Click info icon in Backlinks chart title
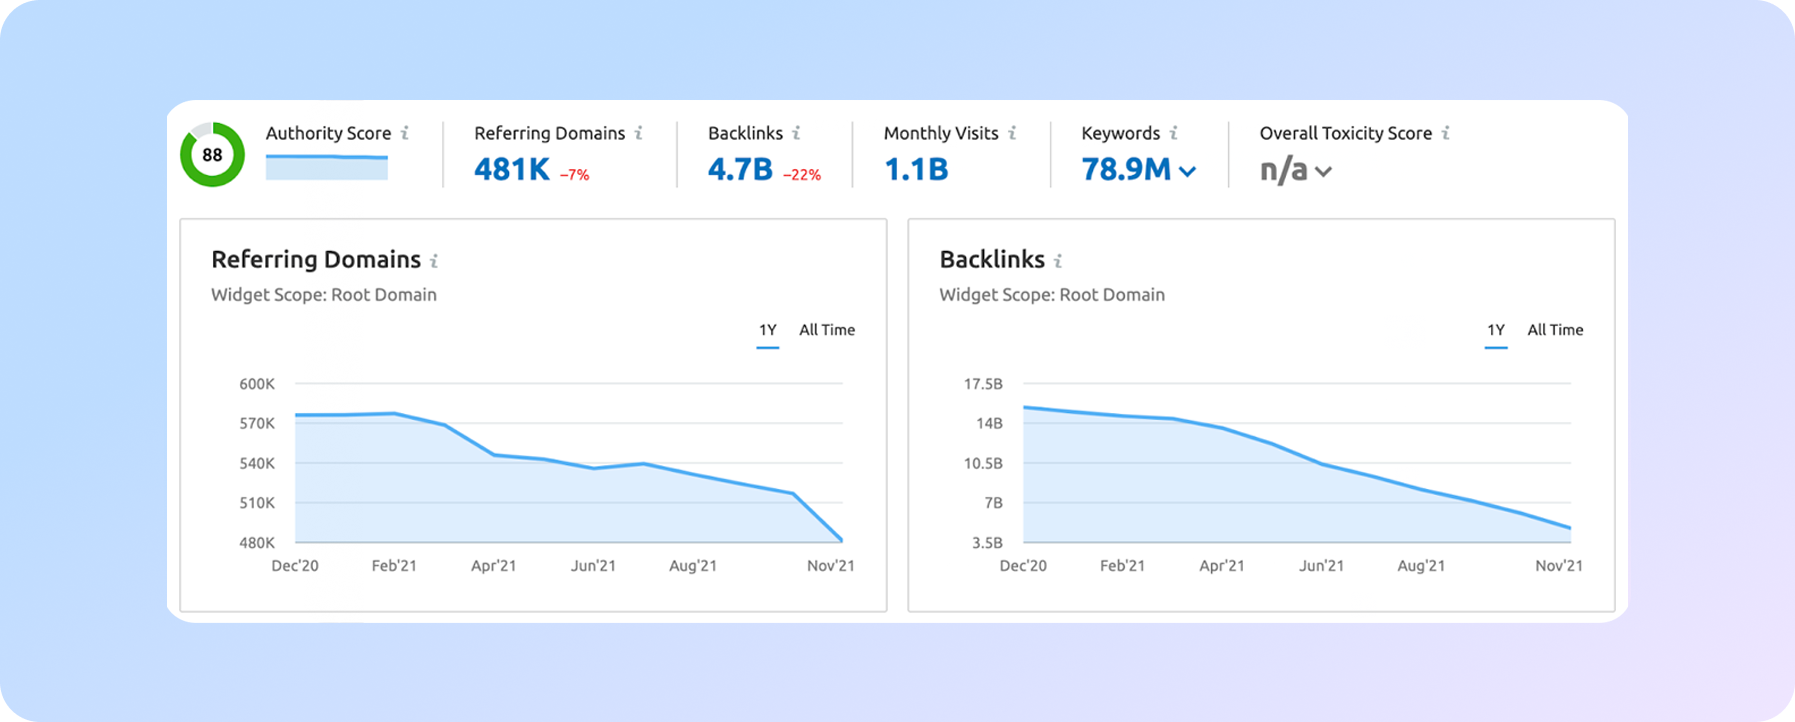The height and width of the screenshot is (722, 1795). (x=1058, y=261)
